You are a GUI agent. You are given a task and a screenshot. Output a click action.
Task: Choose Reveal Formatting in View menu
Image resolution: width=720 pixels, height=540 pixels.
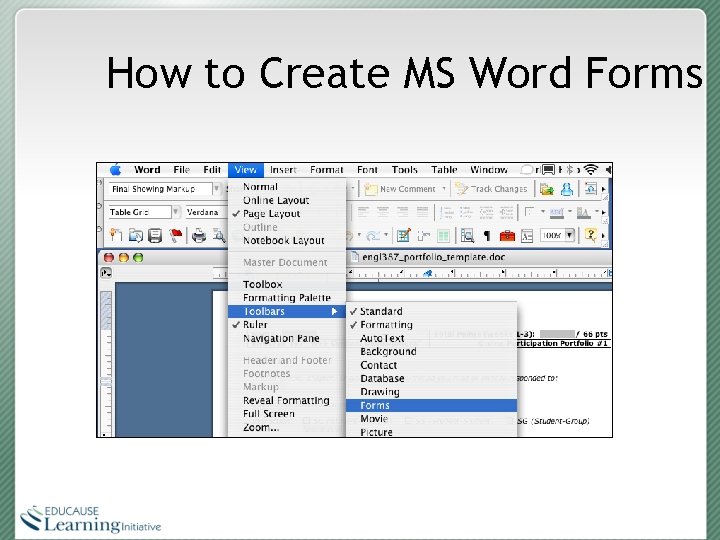coord(287,400)
